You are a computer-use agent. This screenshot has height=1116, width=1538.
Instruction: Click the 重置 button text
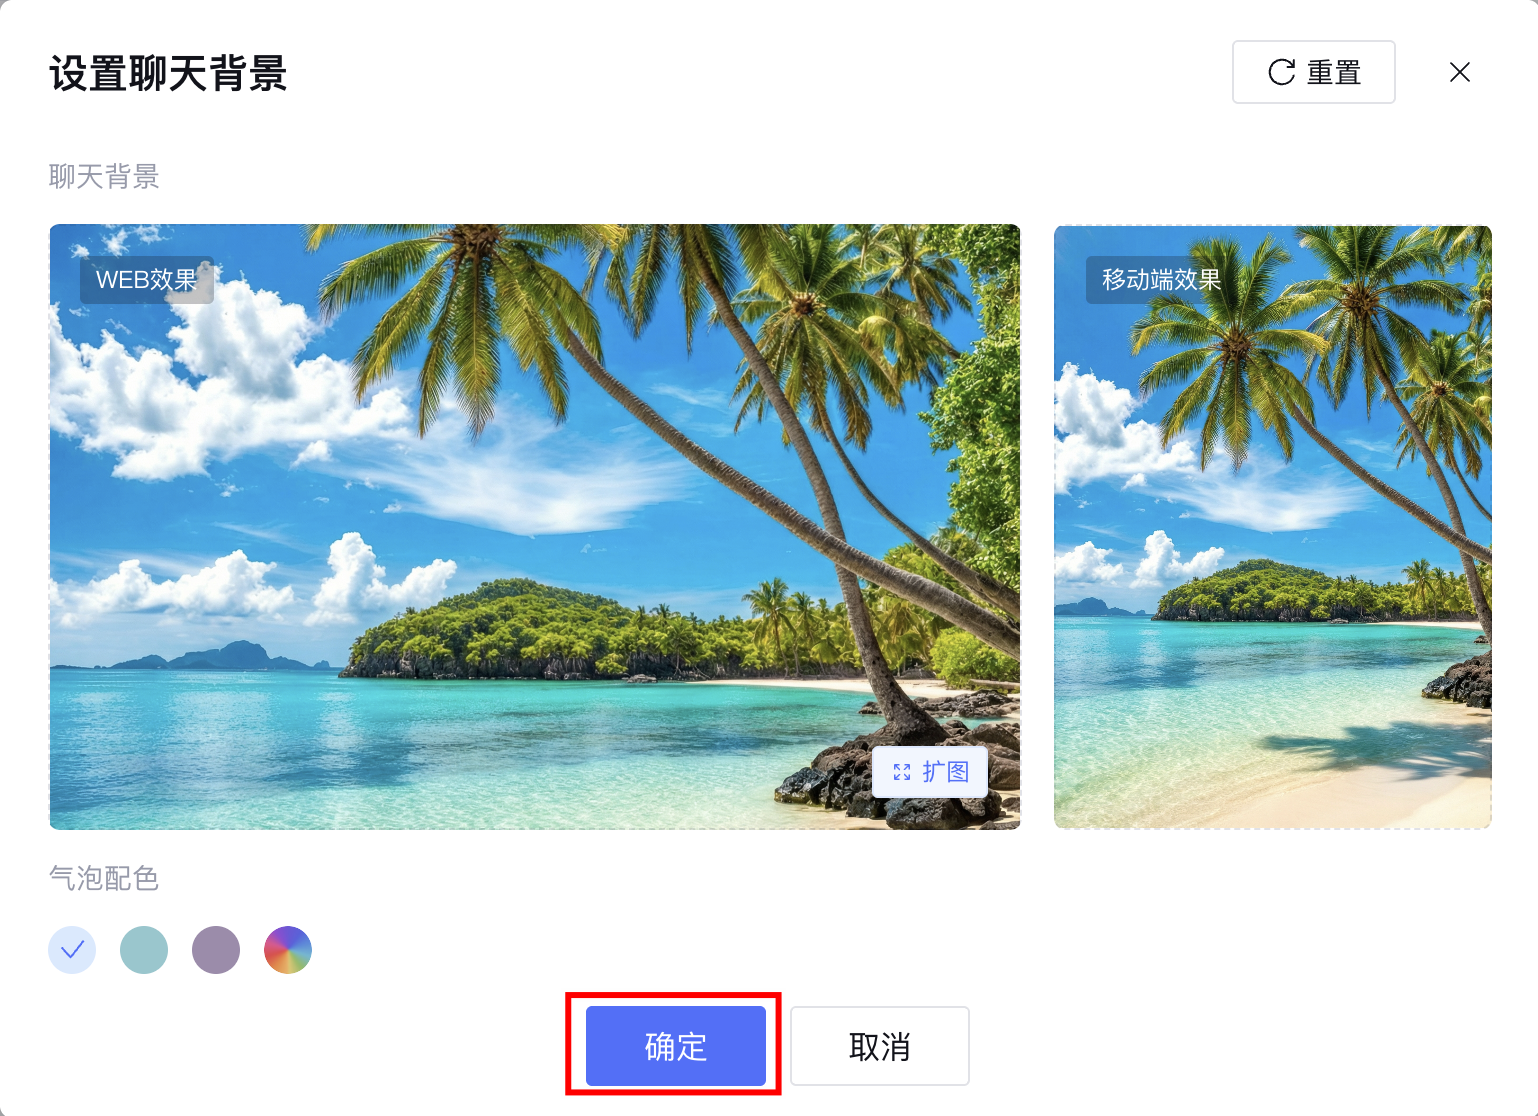[x=1334, y=73]
